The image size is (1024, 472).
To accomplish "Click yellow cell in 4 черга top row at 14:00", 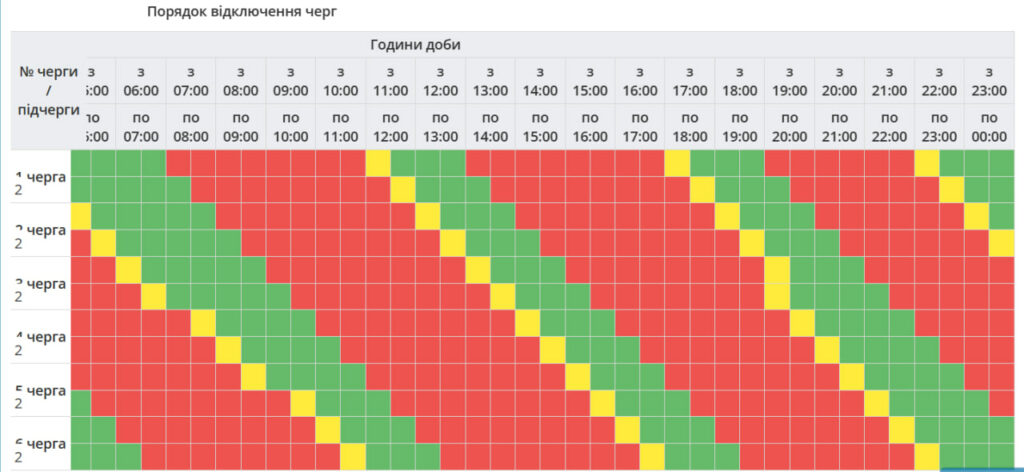I will click(x=528, y=322).
